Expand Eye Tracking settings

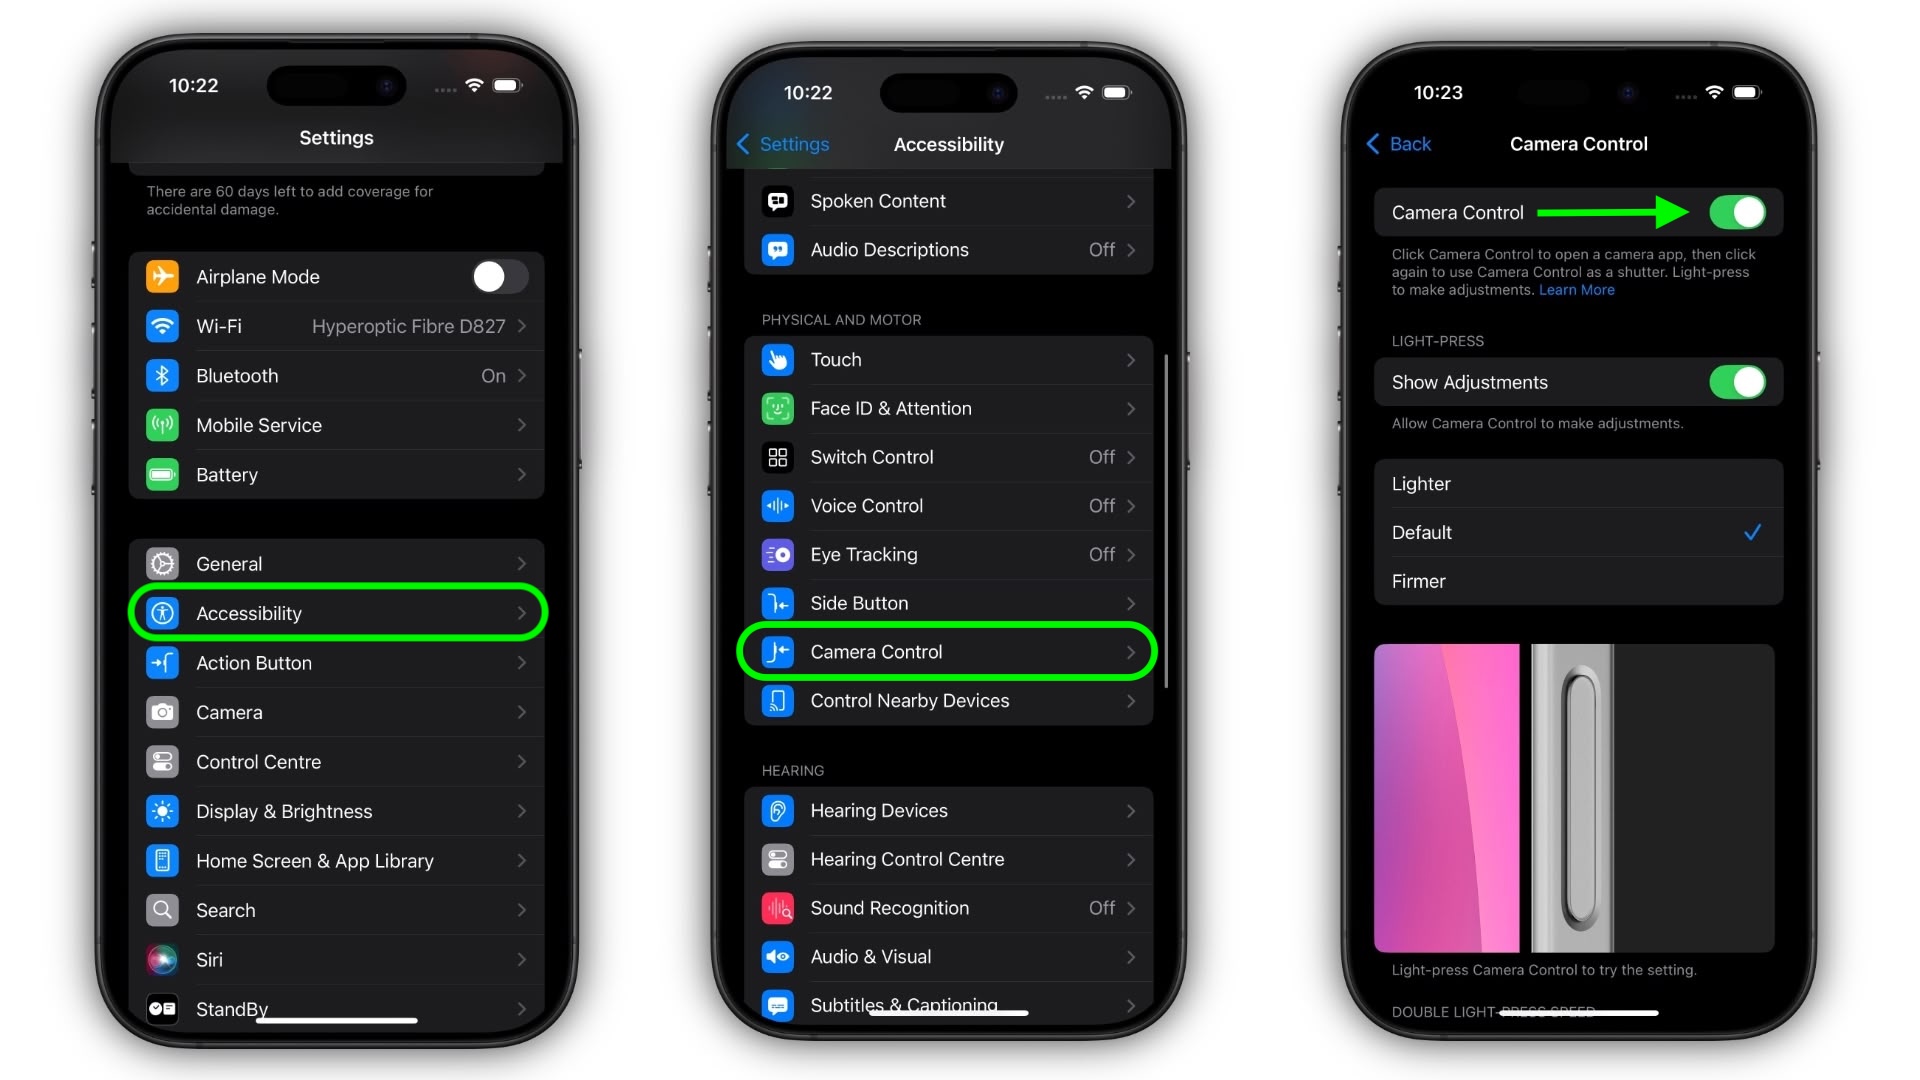click(x=949, y=554)
